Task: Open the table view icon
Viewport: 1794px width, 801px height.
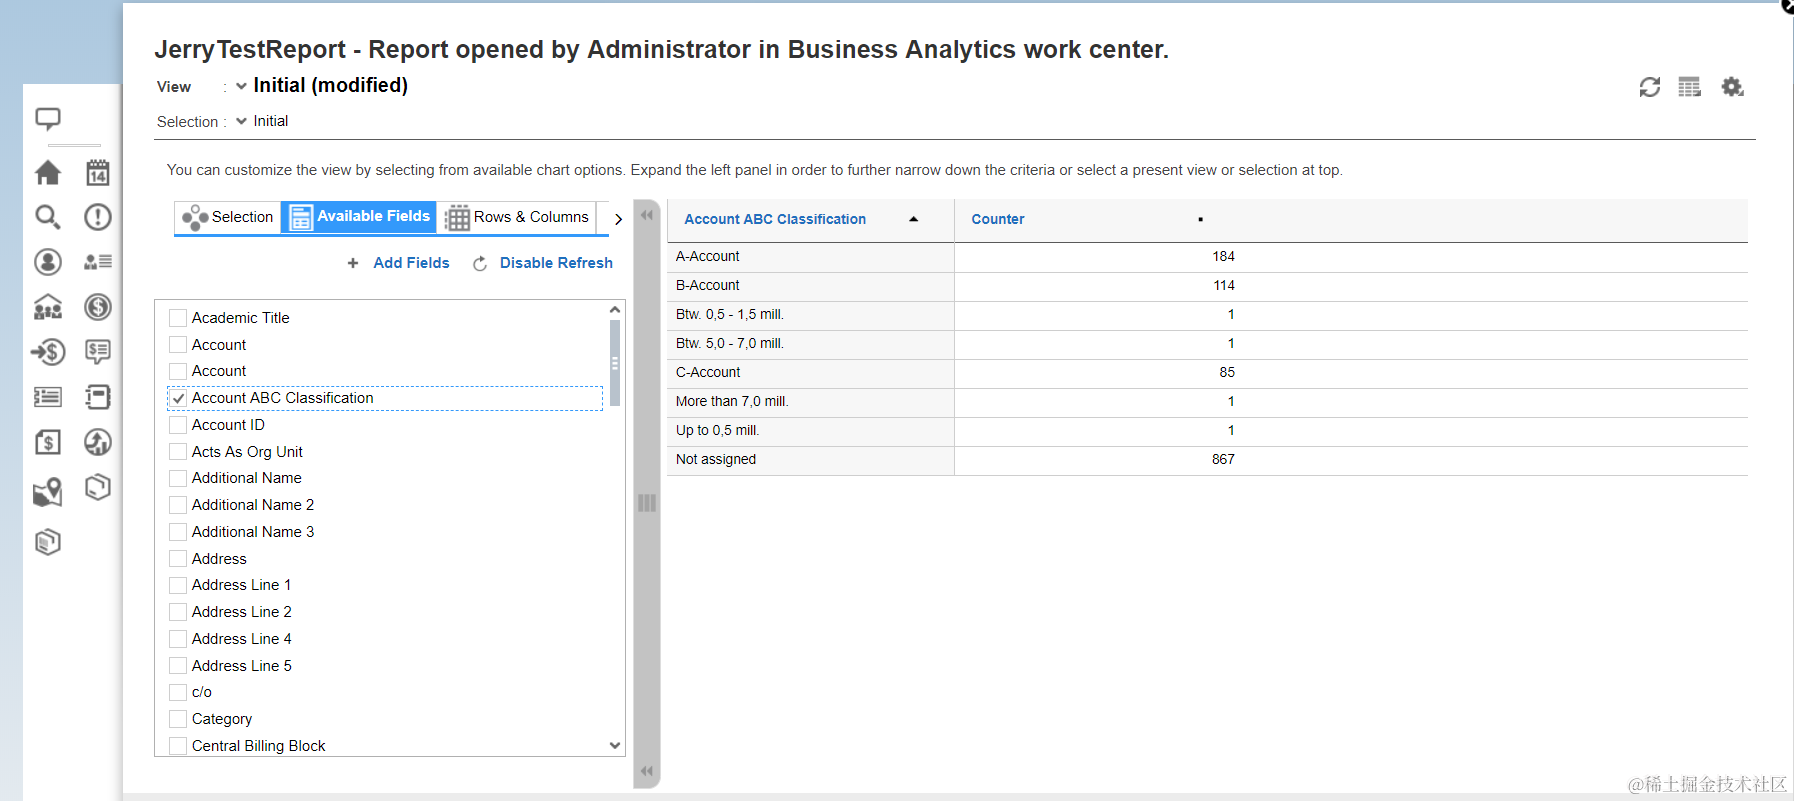Action: click(1689, 87)
